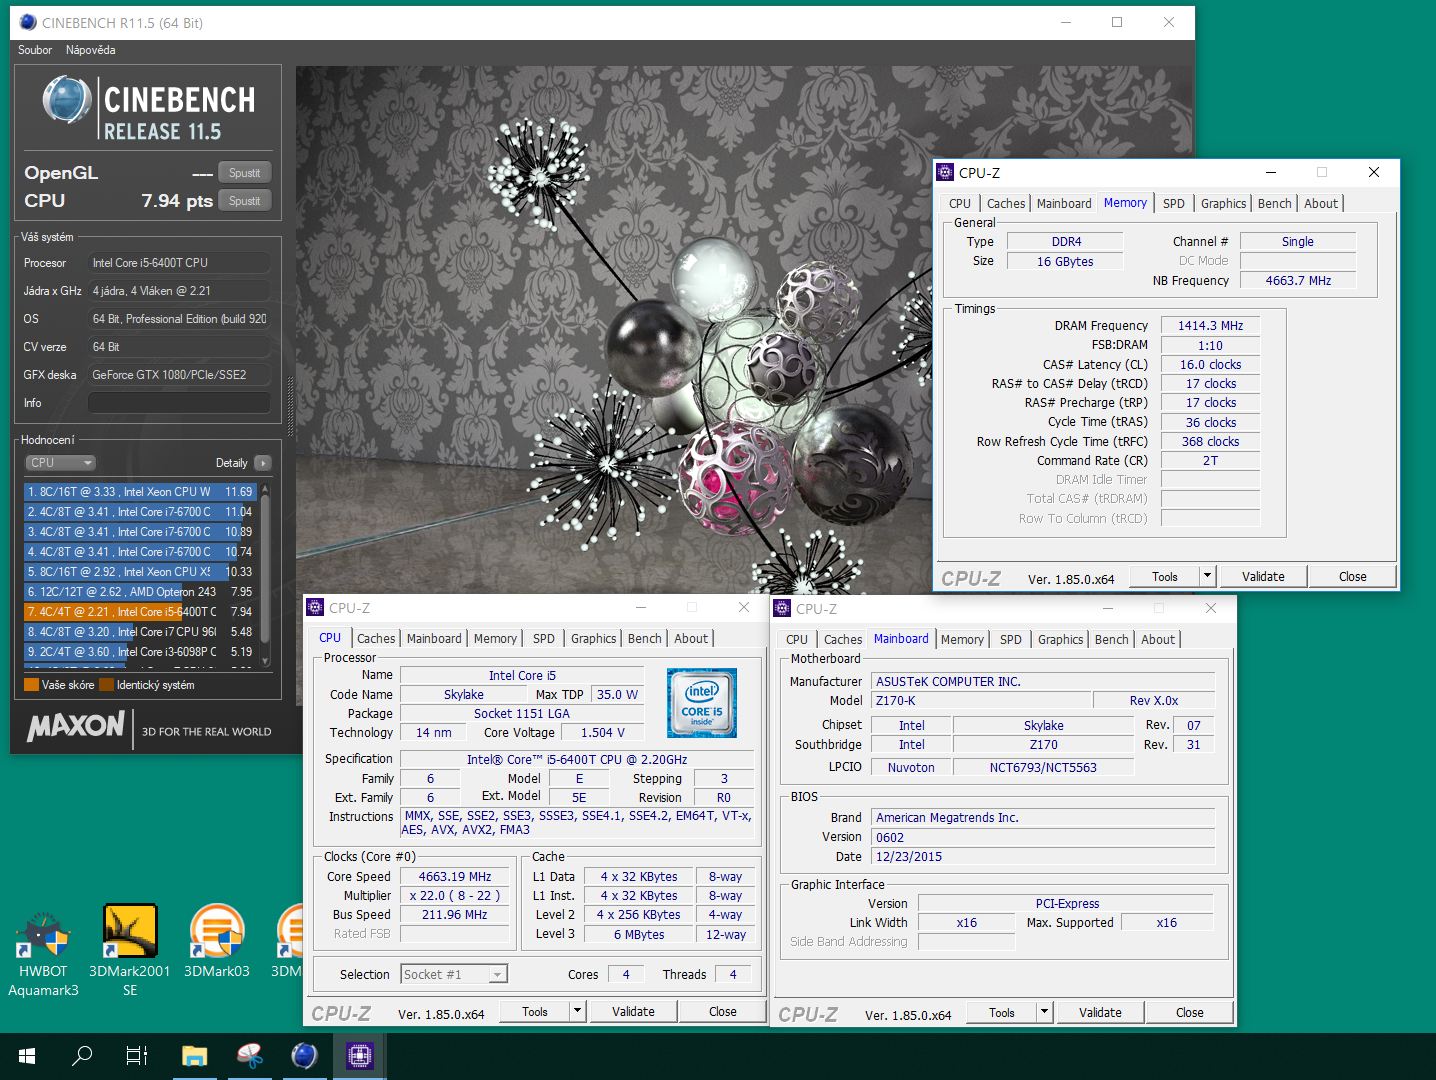Click the DRAM Frequency 1414.3 MHz value
1436x1080 pixels.
click(1210, 325)
